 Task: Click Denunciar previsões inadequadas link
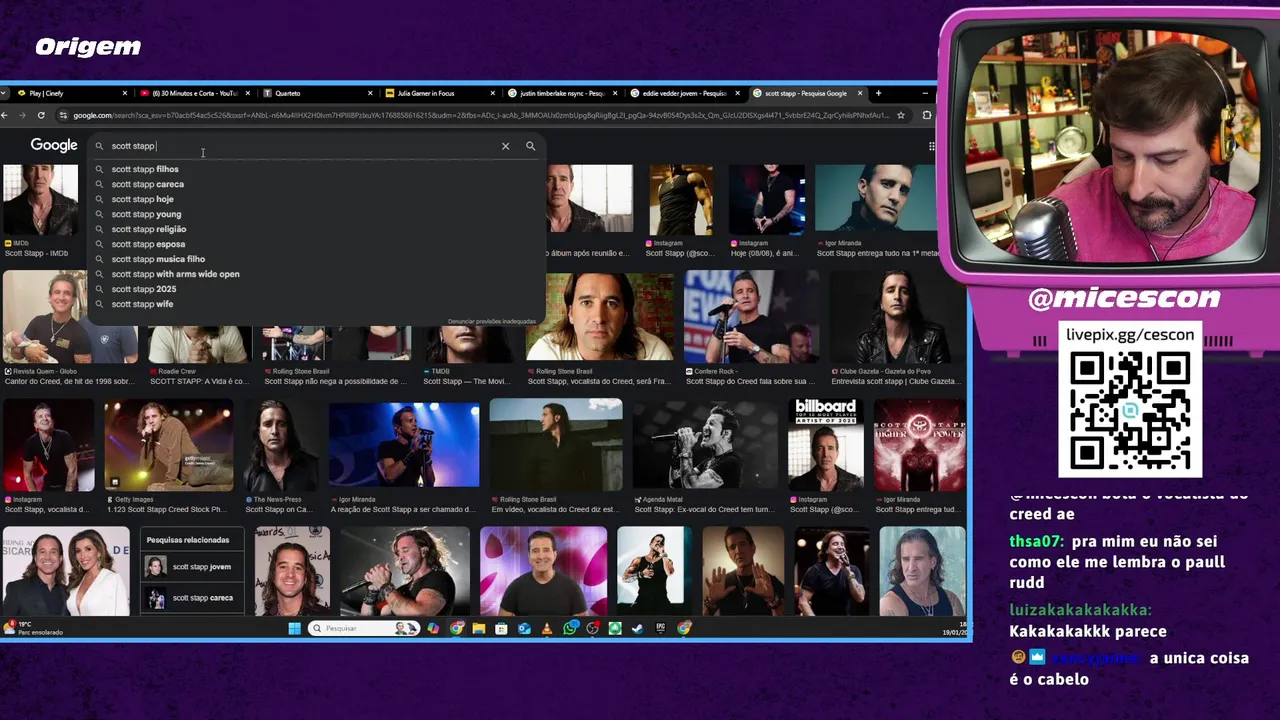tap(491, 321)
